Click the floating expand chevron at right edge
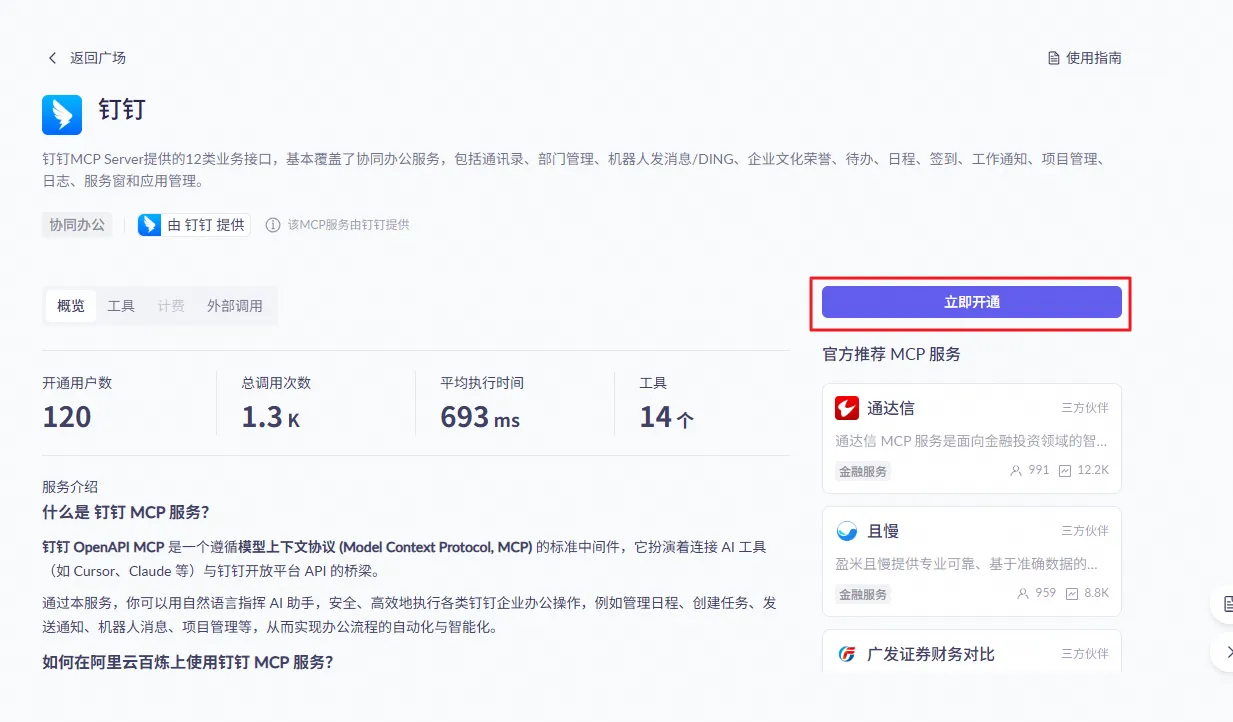The width and height of the screenshot is (1233, 722). [1228, 653]
